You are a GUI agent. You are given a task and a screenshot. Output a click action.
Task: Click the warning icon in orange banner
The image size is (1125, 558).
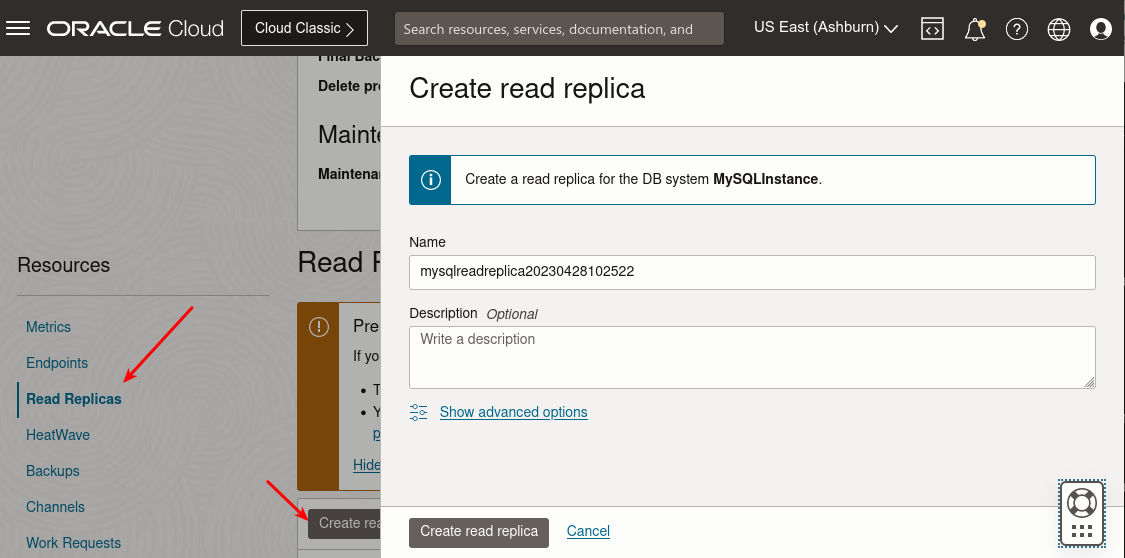click(319, 327)
